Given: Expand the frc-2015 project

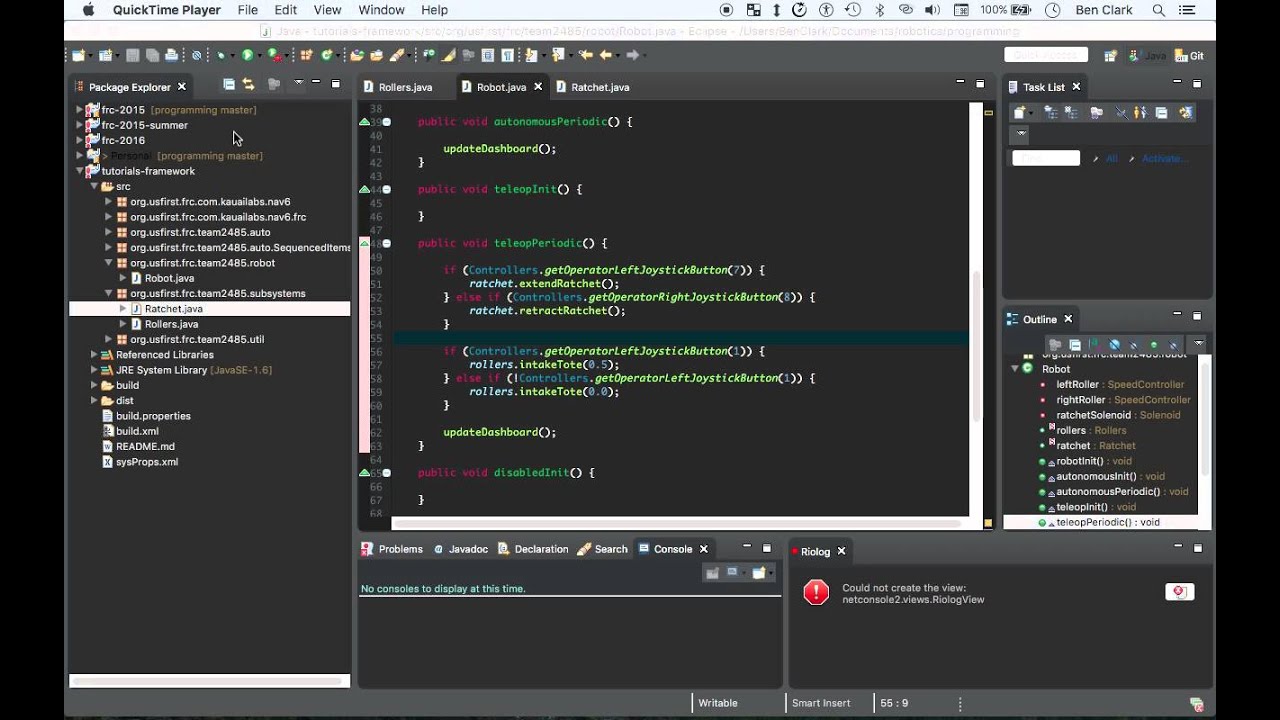Looking at the screenshot, I should pos(80,110).
